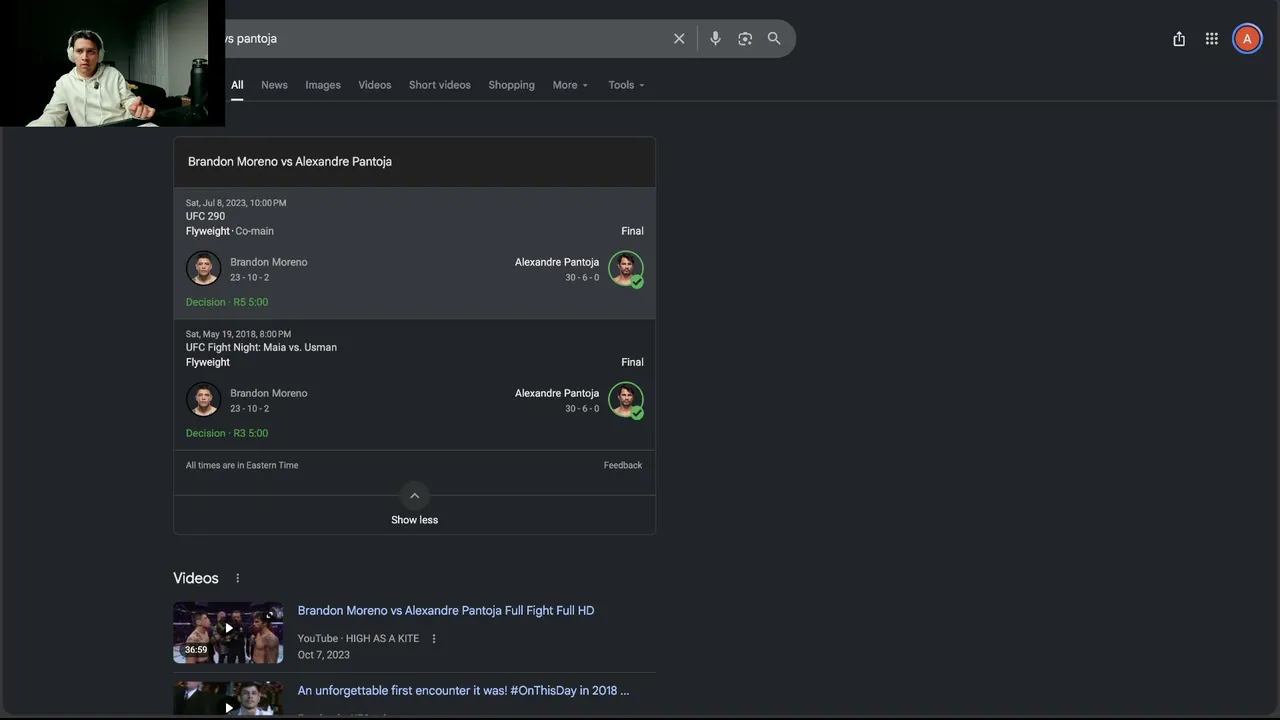Click Alexandre Pantoja's name in 2018 Fight Night

557,393
